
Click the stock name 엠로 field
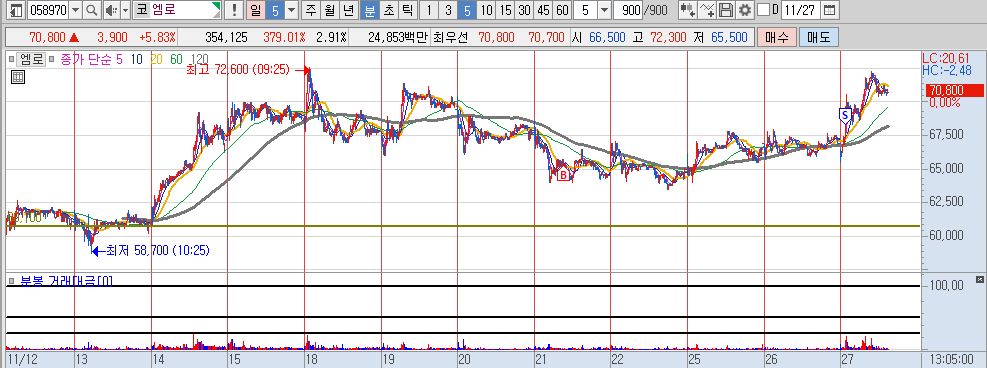coord(177,10)
